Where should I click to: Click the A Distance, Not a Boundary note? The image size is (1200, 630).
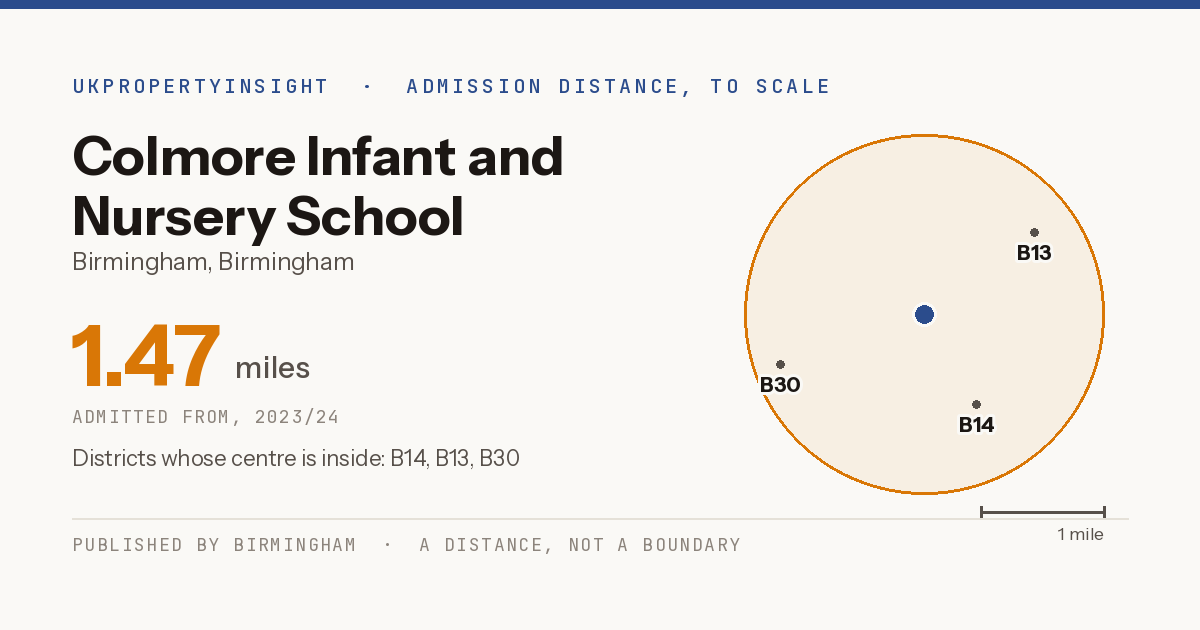(580, 545)
